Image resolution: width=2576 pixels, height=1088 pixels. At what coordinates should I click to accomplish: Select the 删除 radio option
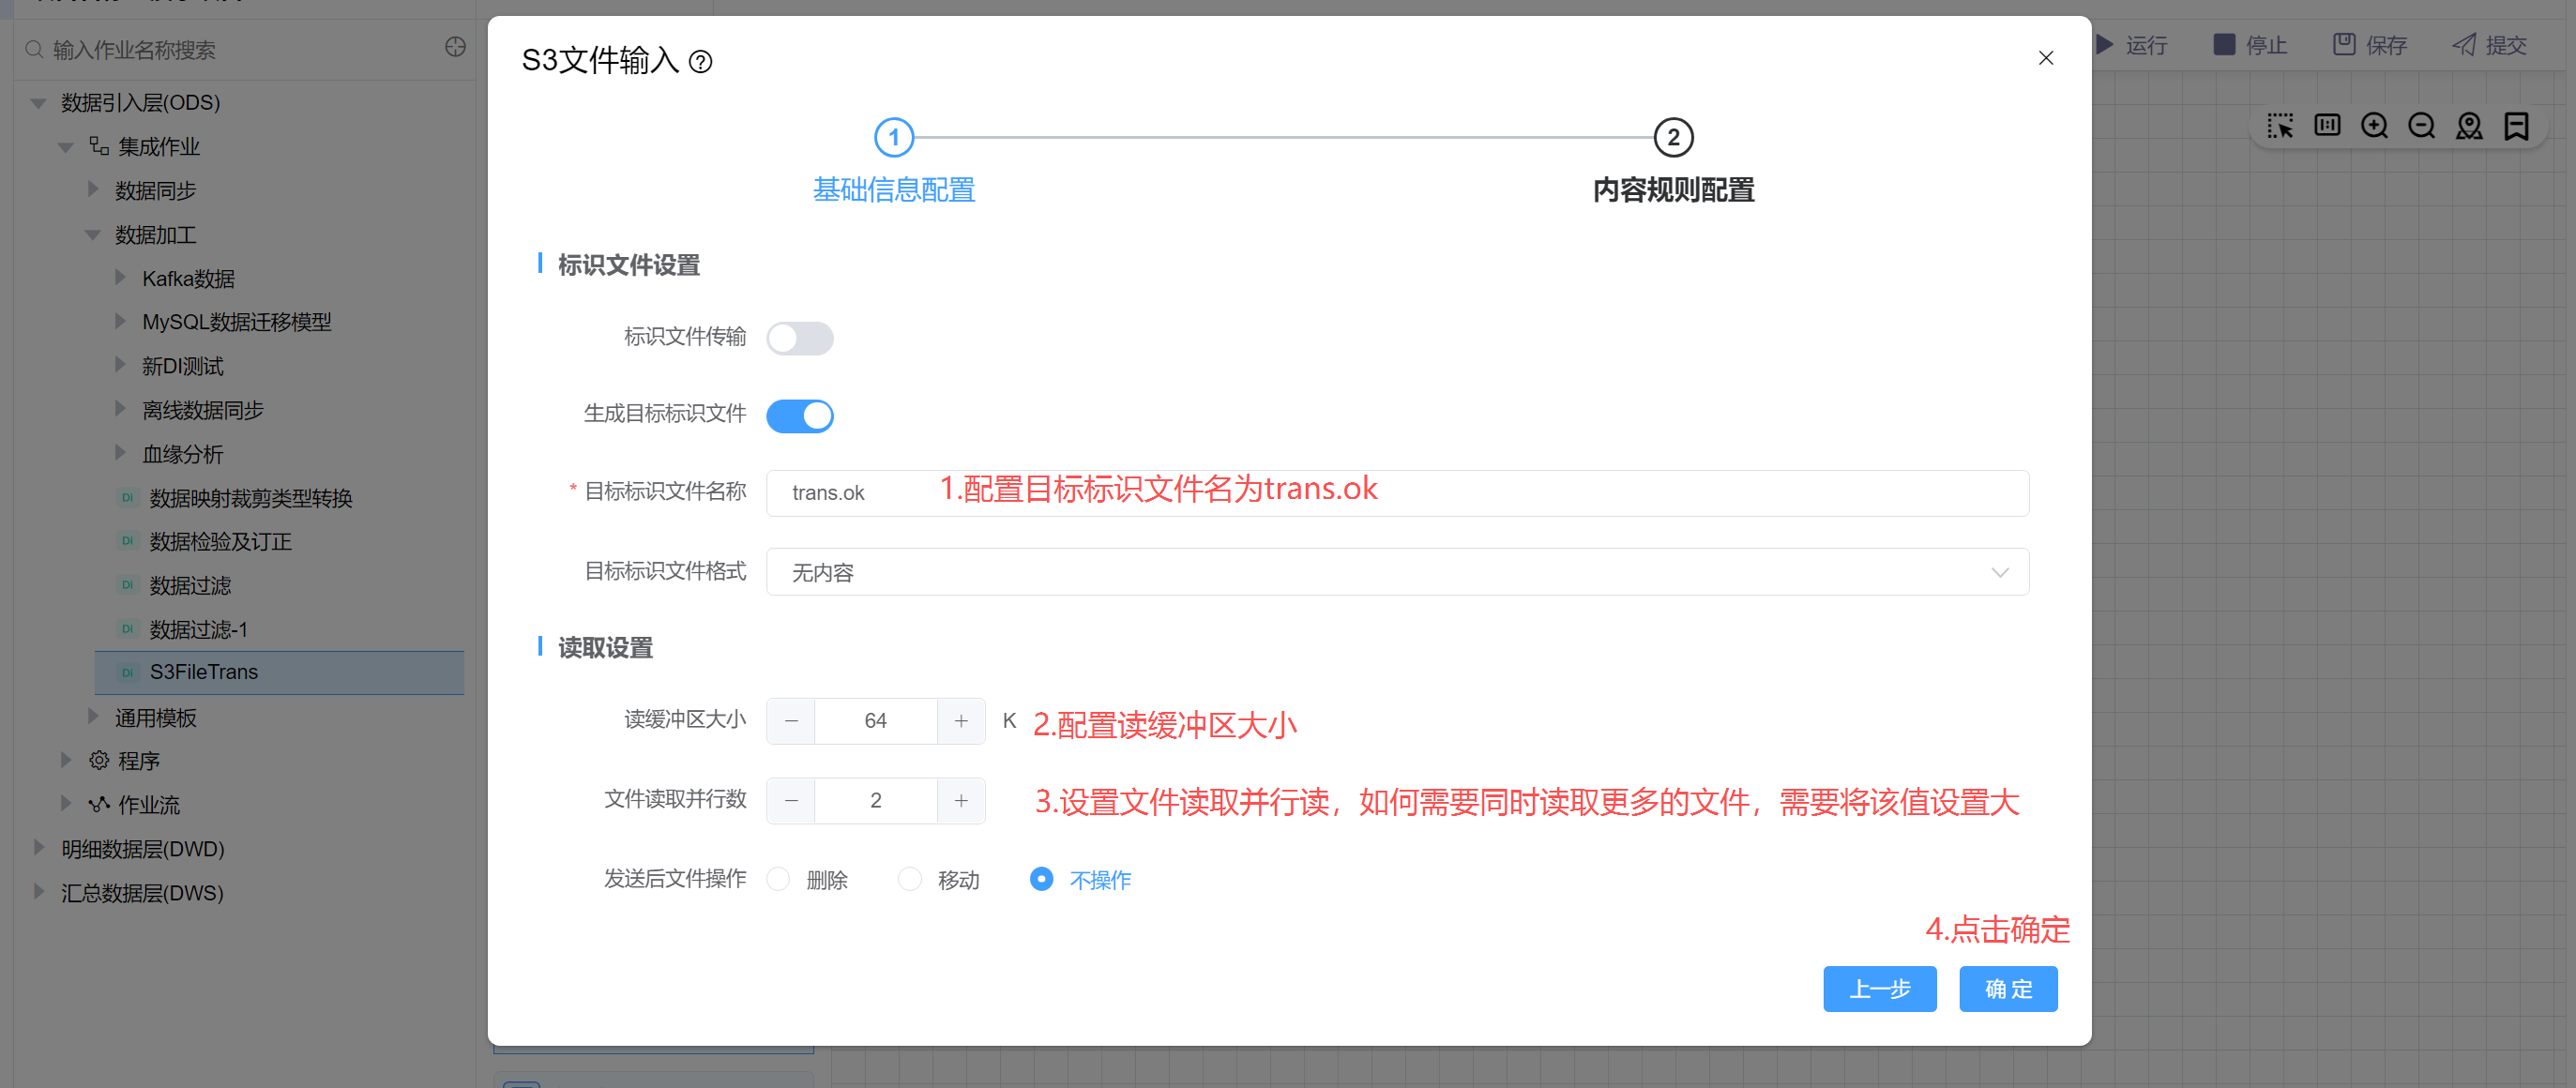[x=778, y=879]
